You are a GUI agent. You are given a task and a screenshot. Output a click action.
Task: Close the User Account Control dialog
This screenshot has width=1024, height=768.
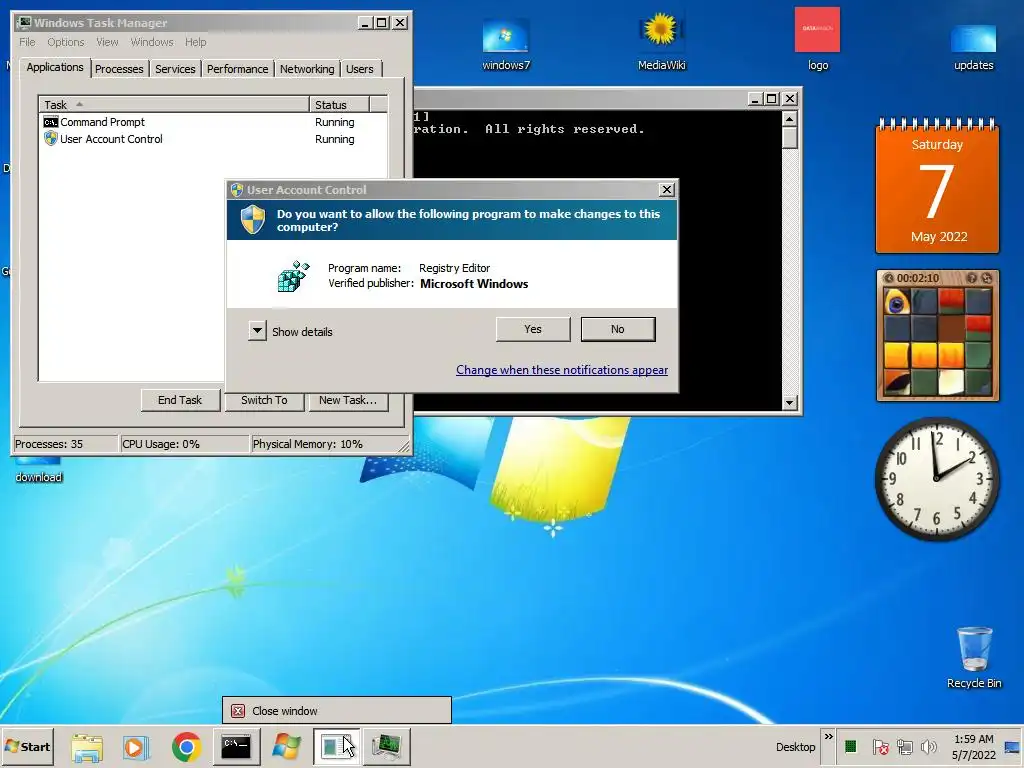pos(666,189)
